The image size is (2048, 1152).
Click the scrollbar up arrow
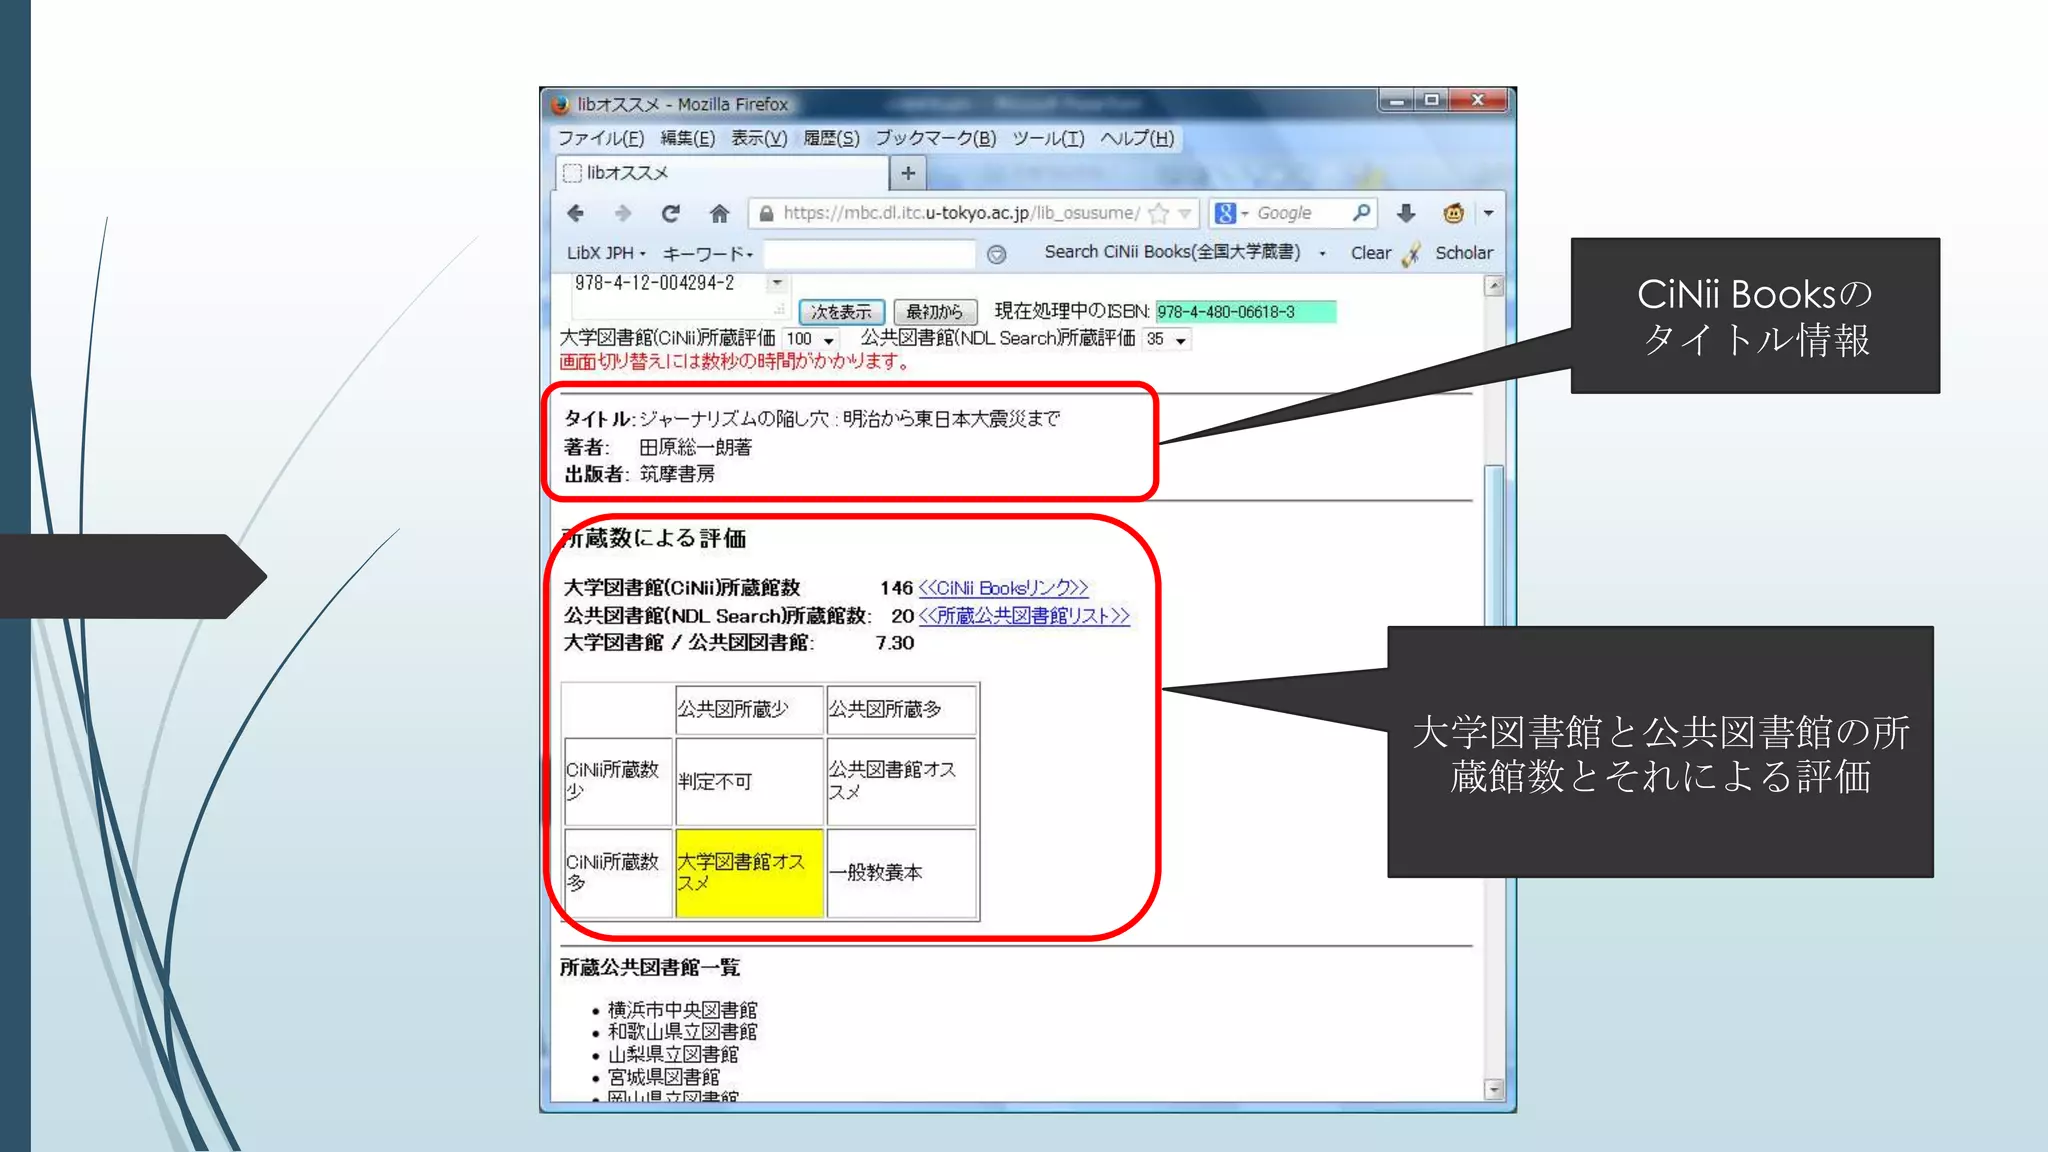point(1494,286)
